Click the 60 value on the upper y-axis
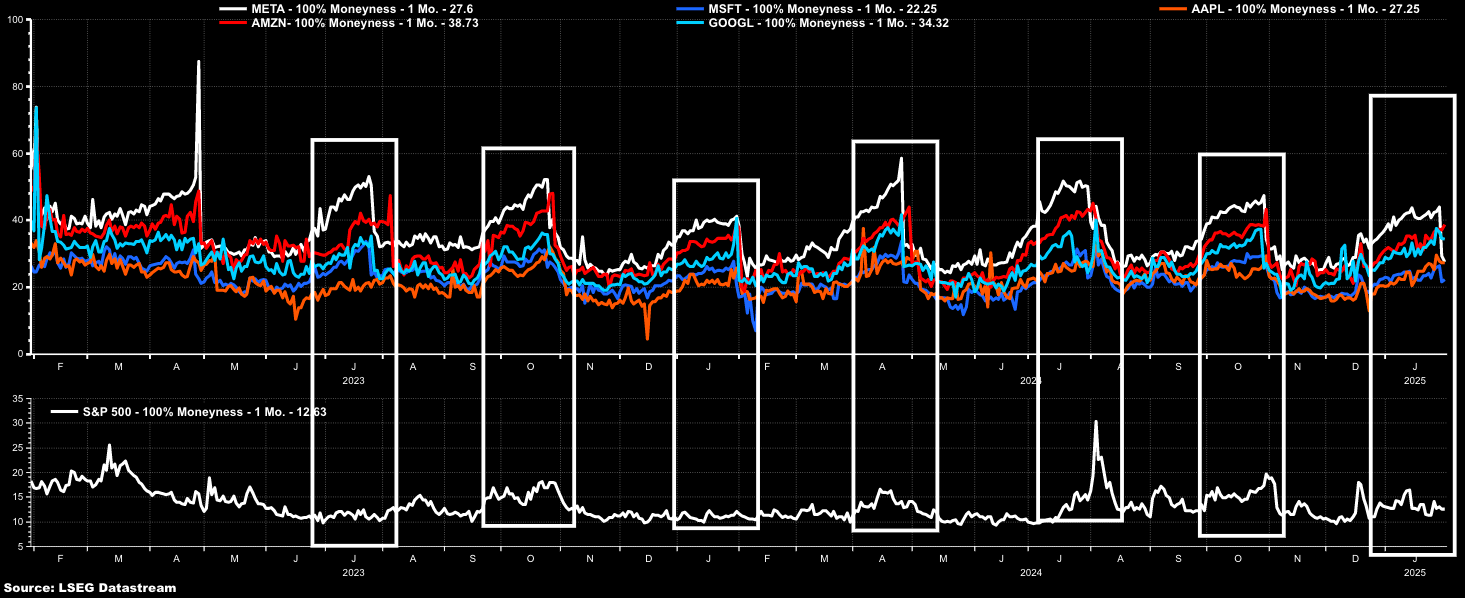The height and width of the screenshot is (598, 1465). tap(19, 153)
